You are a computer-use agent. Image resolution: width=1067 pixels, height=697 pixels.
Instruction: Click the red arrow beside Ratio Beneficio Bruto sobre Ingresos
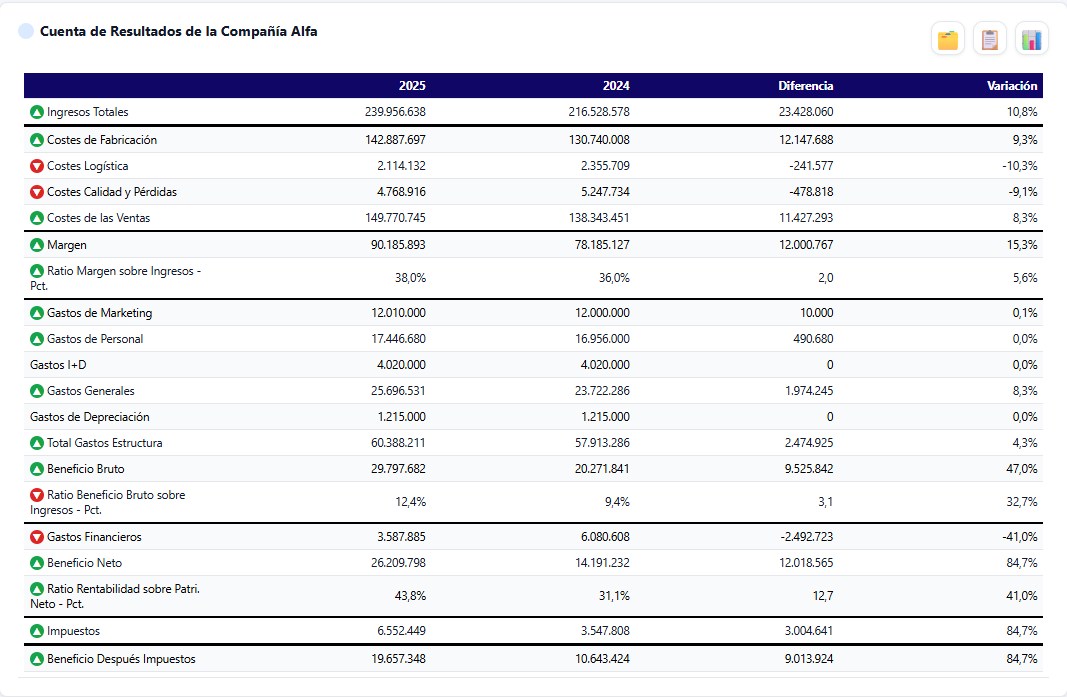pyautogui.click(x=37, y=495)
